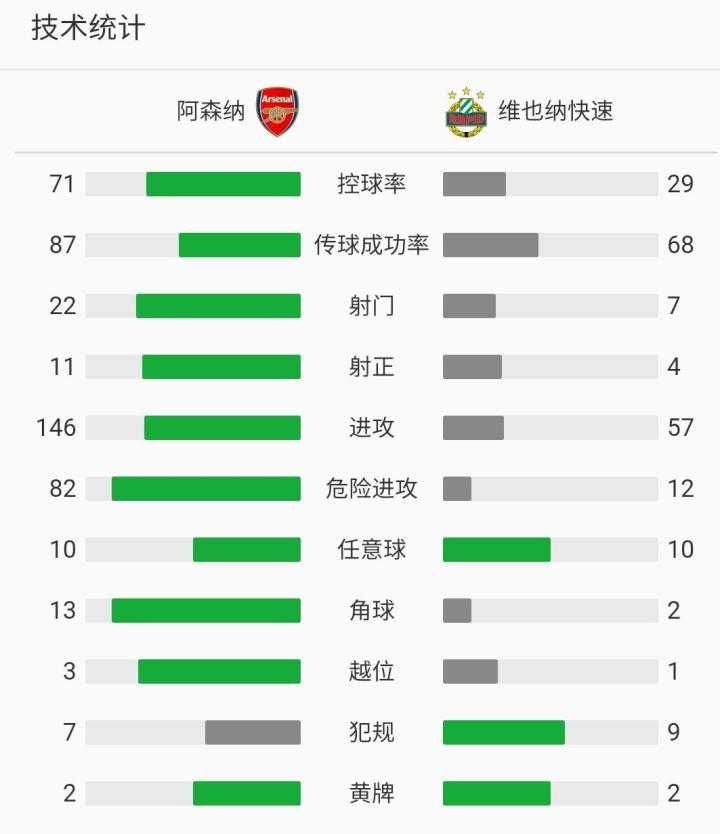The height and width of the screenshot is (834, 720).
Task: Click Rapid Wien's green 任意球 bar
Action: pos(496,550)
